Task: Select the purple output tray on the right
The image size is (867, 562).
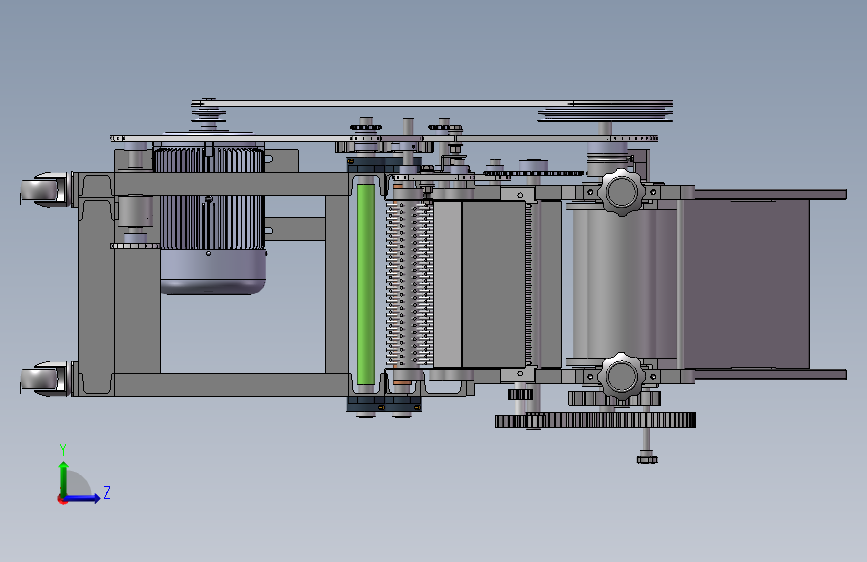Action: click(x=746, y=284)
